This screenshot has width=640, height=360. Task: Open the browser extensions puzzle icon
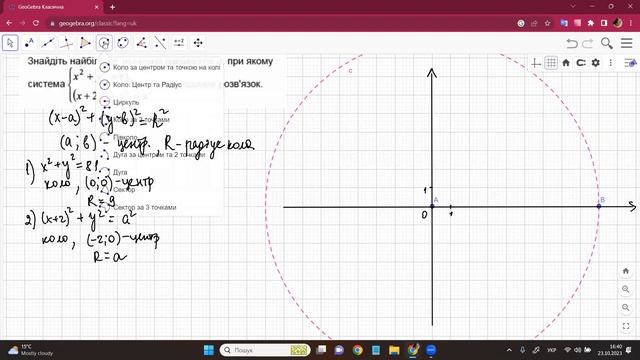point(591,23)
